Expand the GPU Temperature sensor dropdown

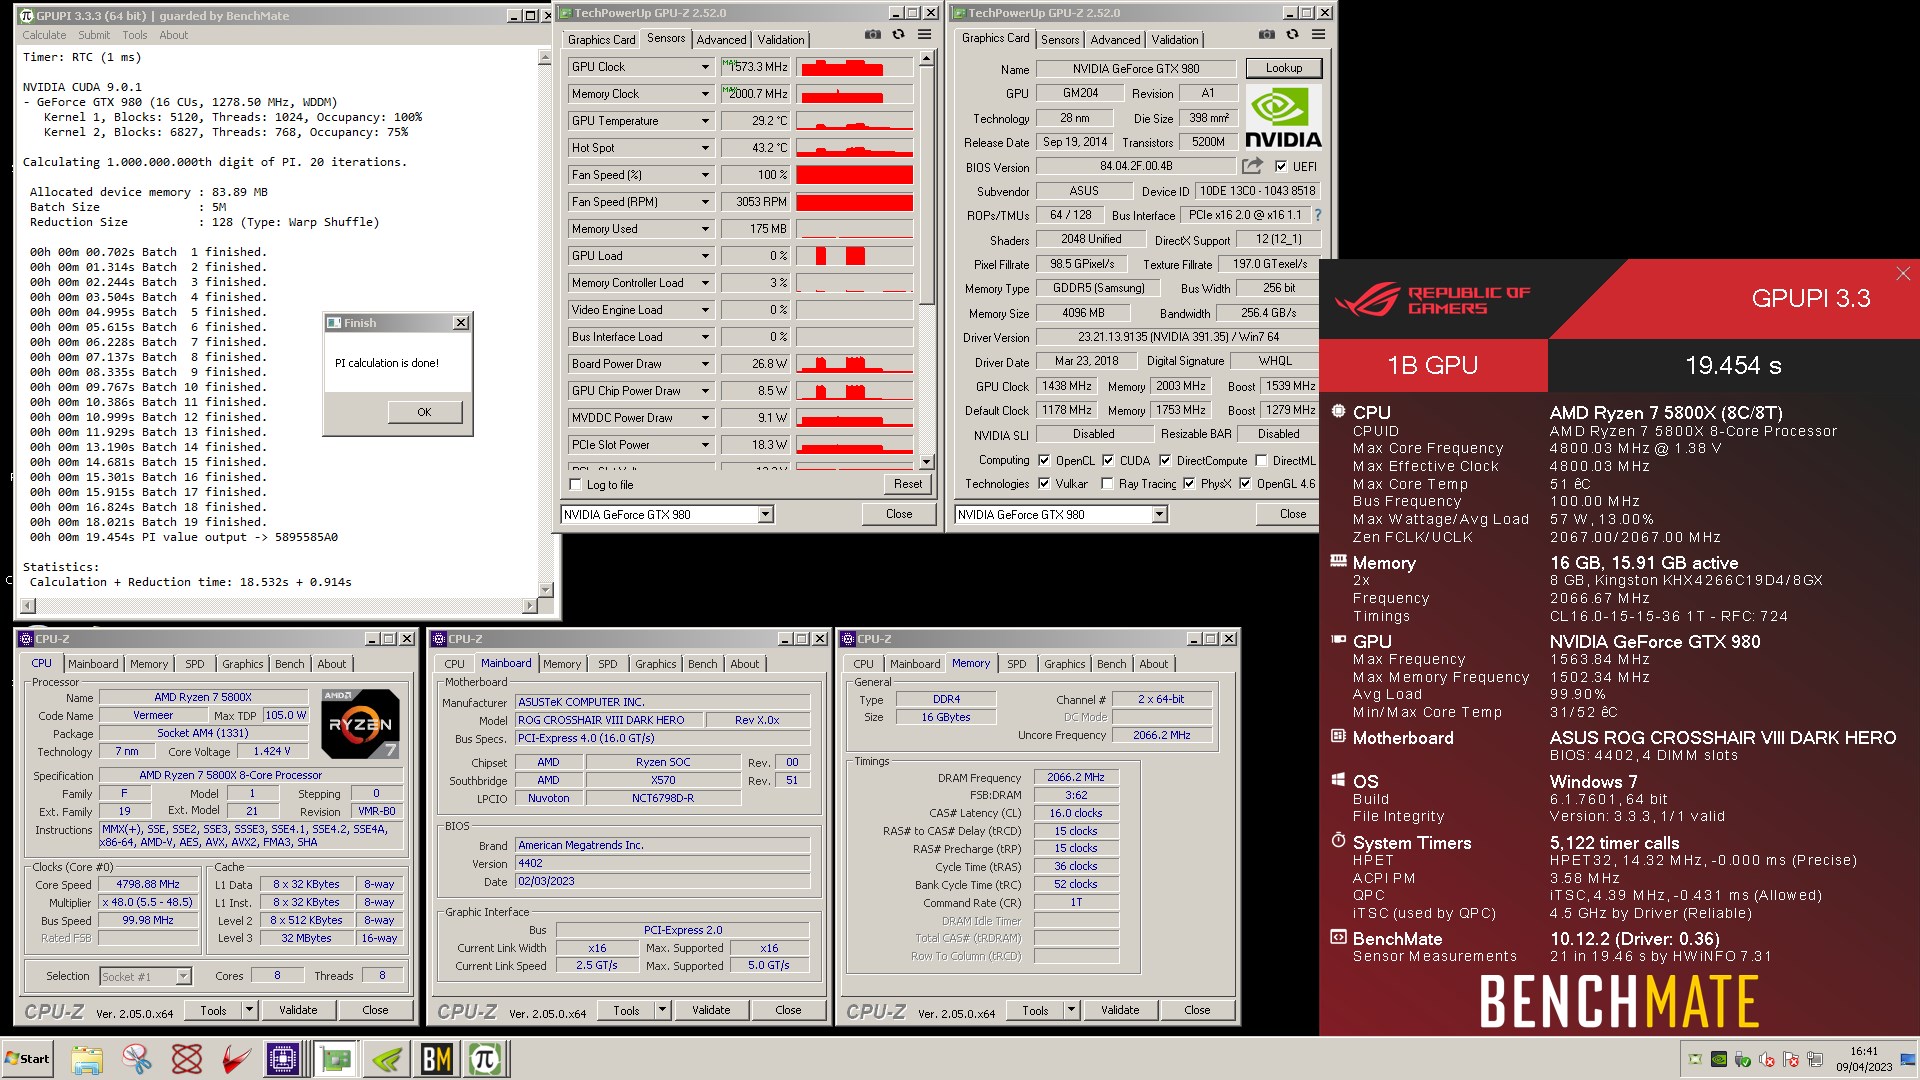point(705,121)
